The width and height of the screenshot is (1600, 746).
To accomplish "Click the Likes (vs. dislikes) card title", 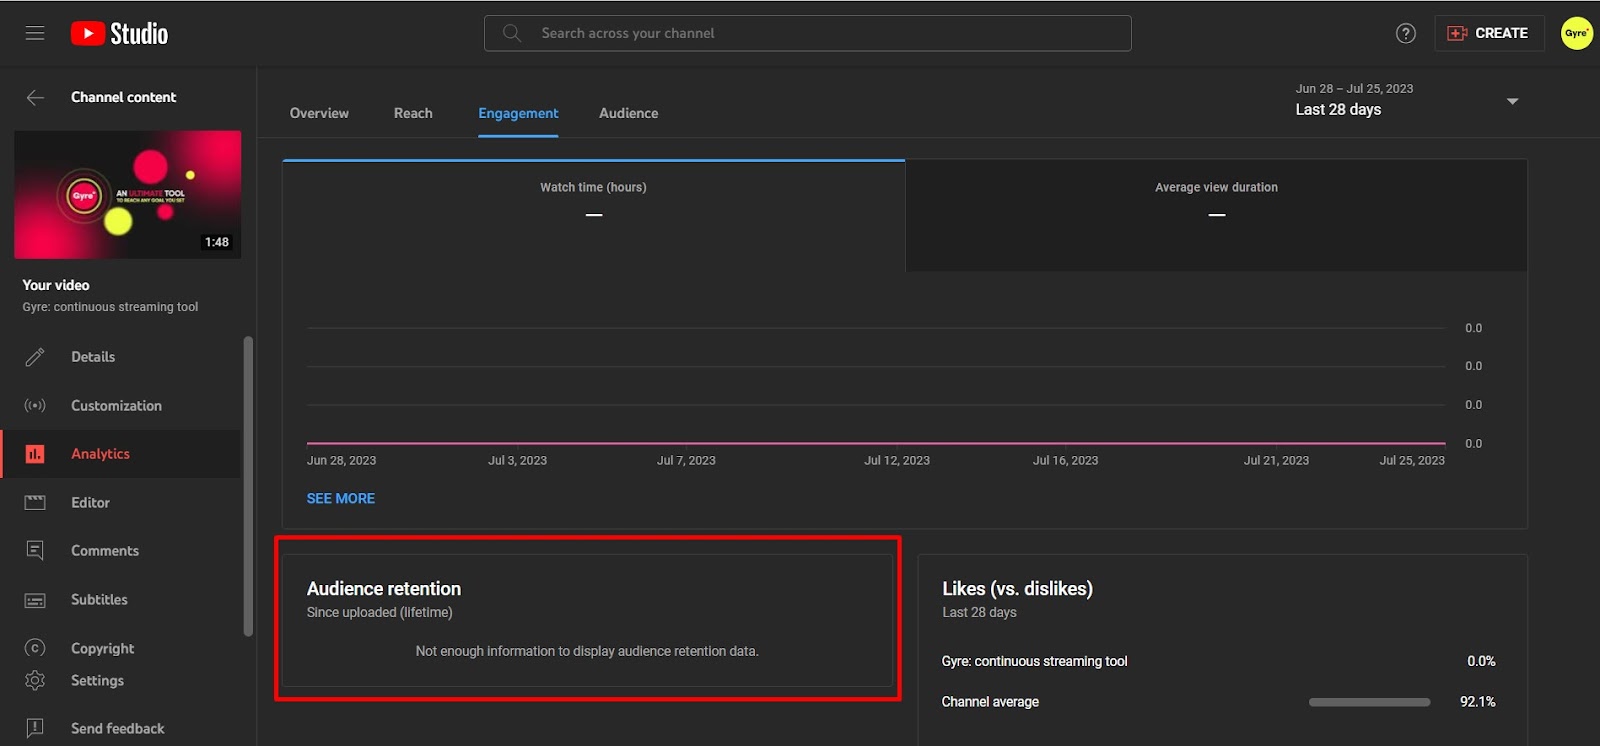I will (x=1017, y=589).
